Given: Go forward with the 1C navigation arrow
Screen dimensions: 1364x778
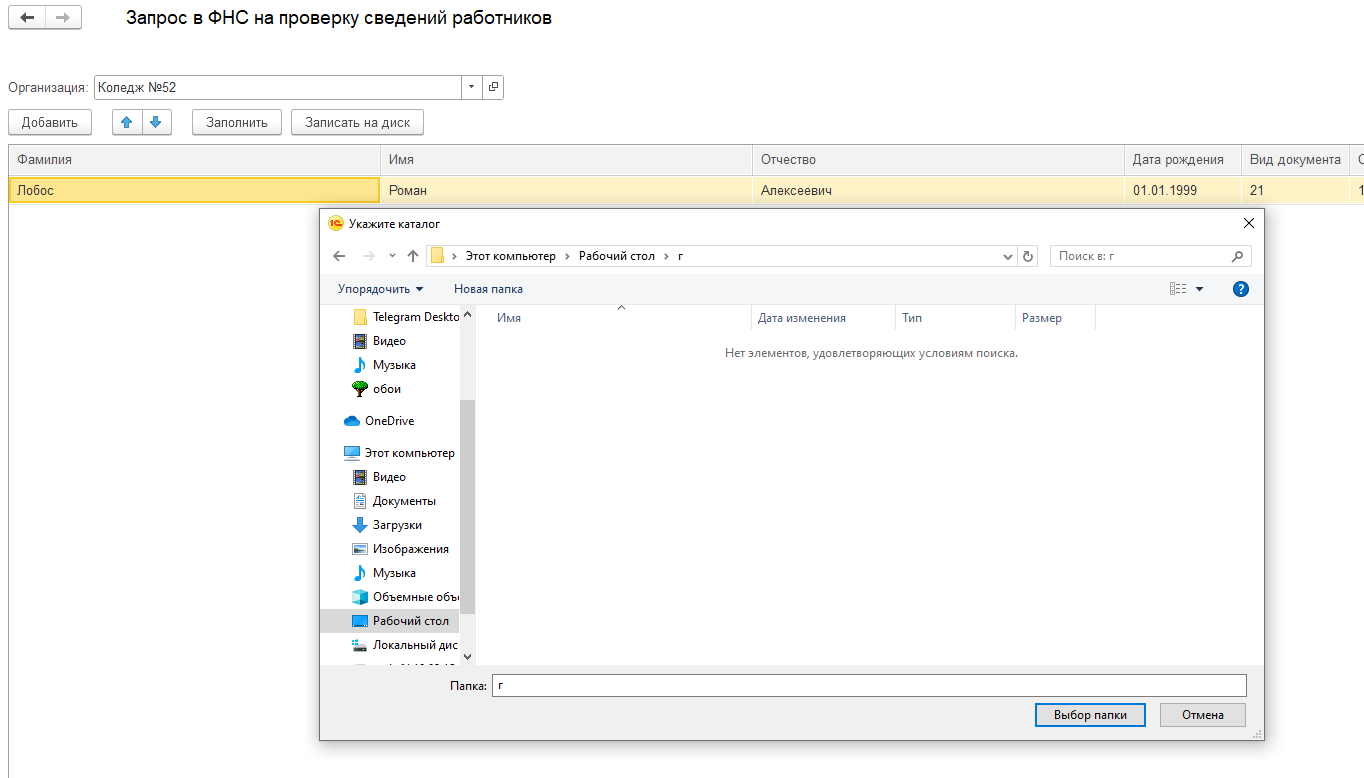Looking at the screenshot, I should pyautogui.click(x=63, y=18).
